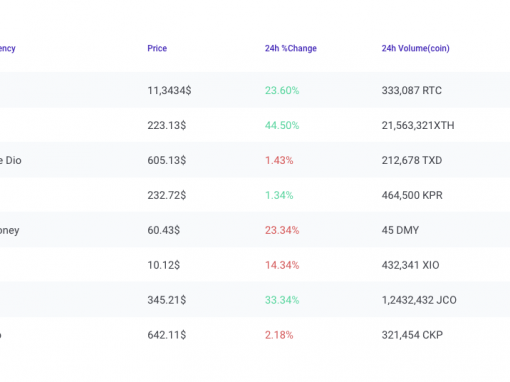Click the 1,2432,432 JCO volume cell

(x=419, y=300)
